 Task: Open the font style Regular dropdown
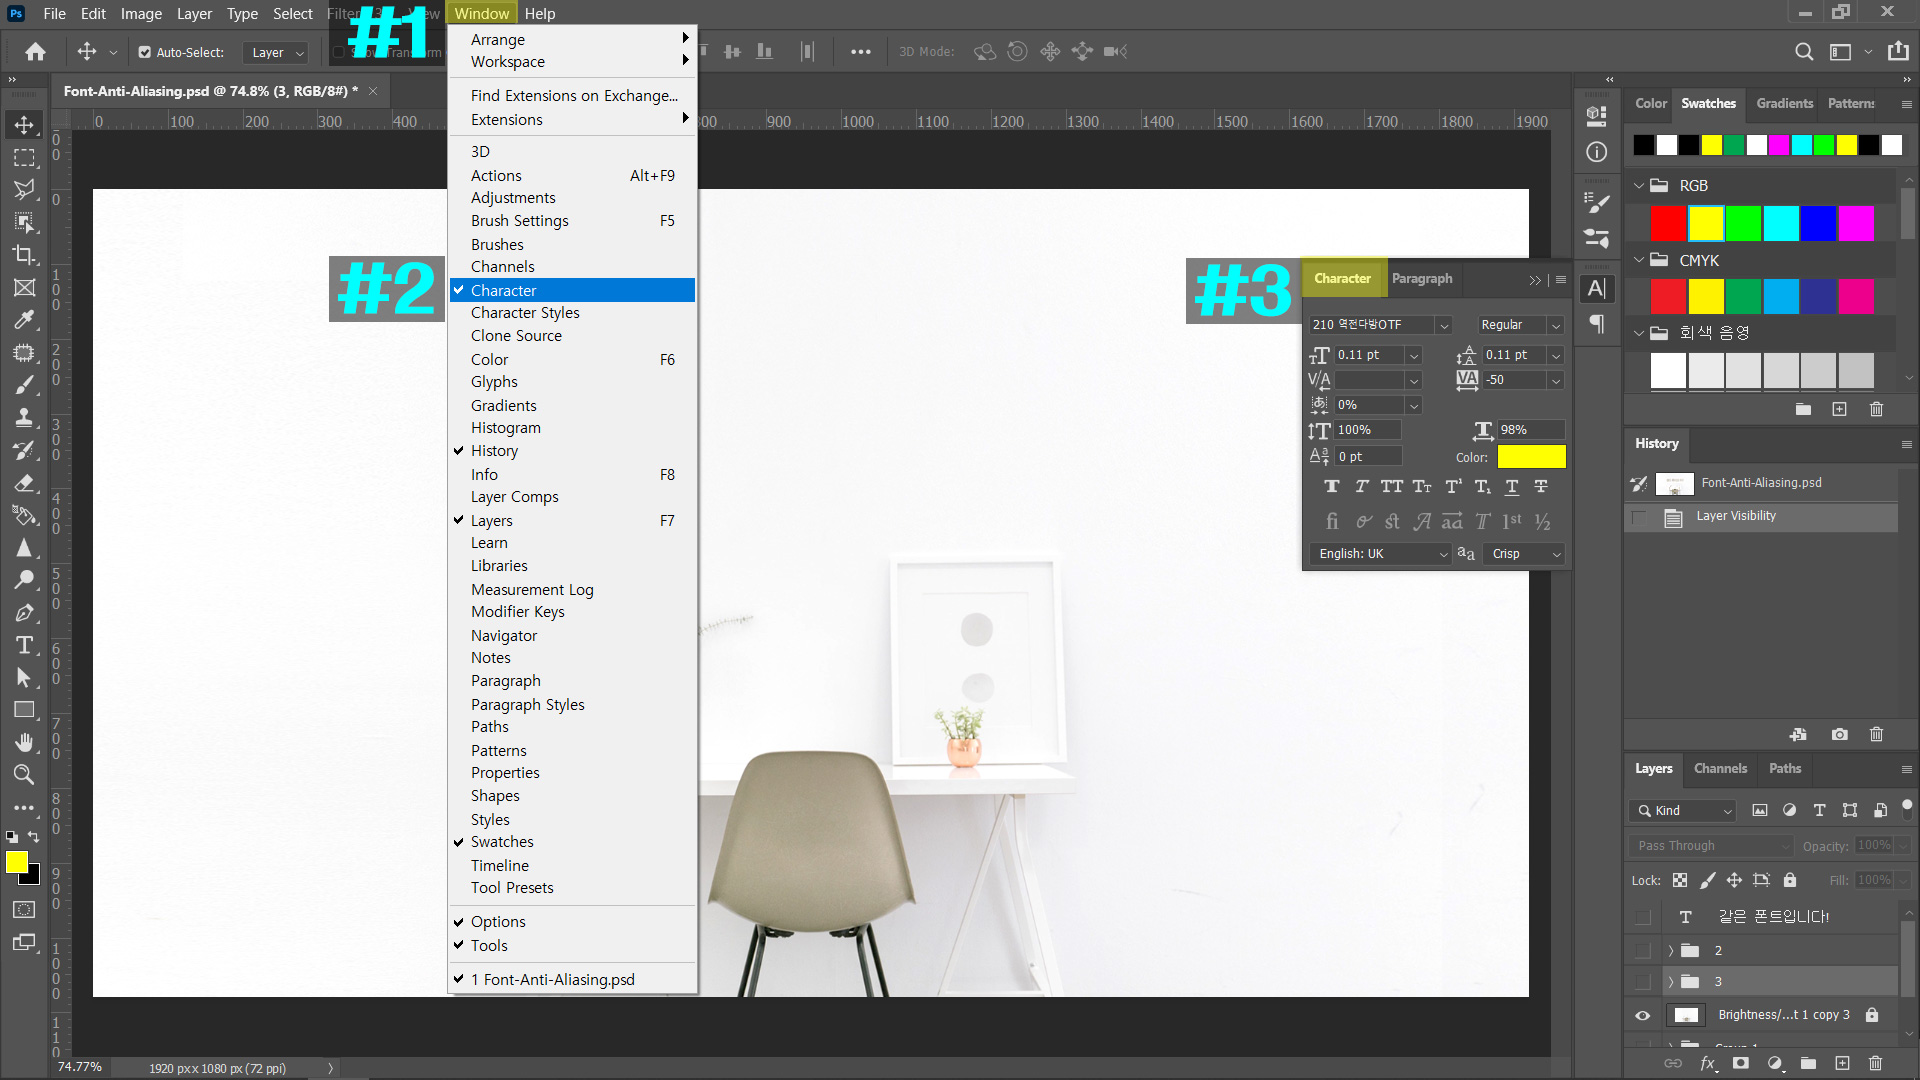pyautogui.click(x=1520, y=325)
